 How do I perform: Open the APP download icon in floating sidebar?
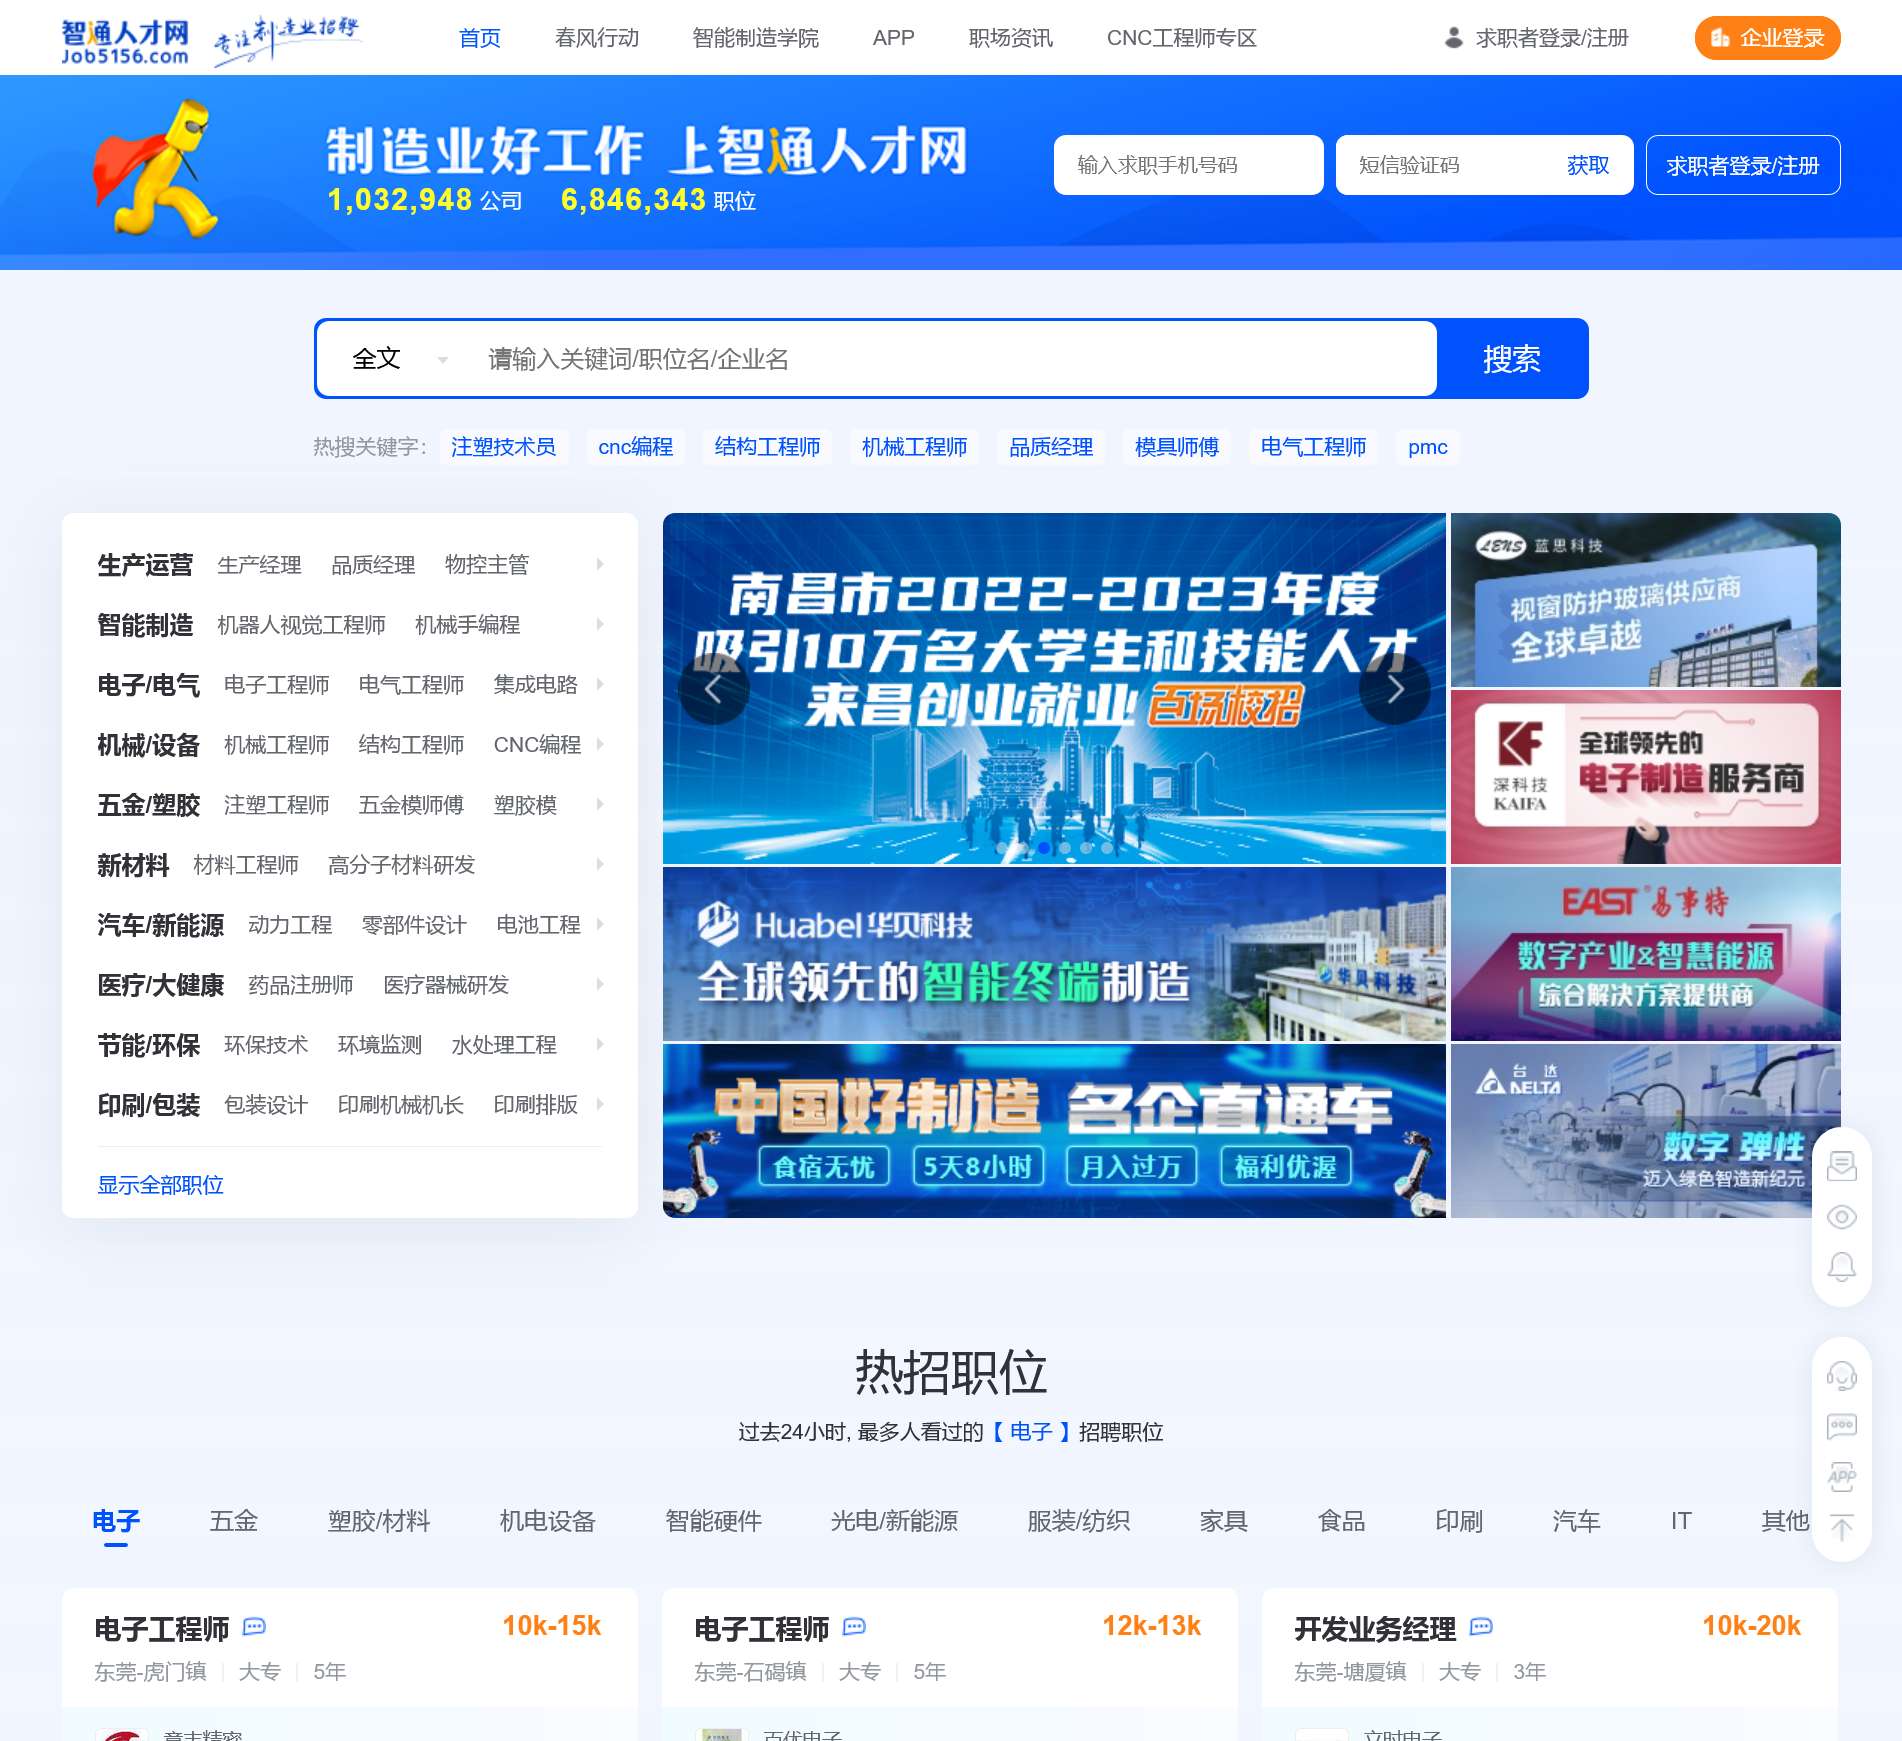click(x=1842, y=1476)
